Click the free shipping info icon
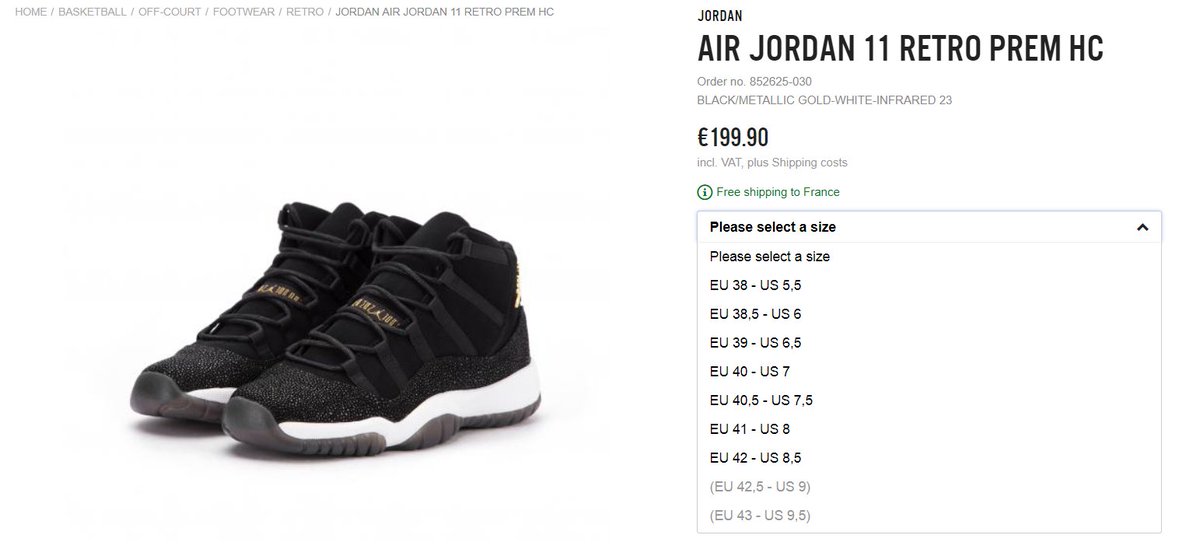The height and width of the screenshot is (549, 1200). point(705,192)
